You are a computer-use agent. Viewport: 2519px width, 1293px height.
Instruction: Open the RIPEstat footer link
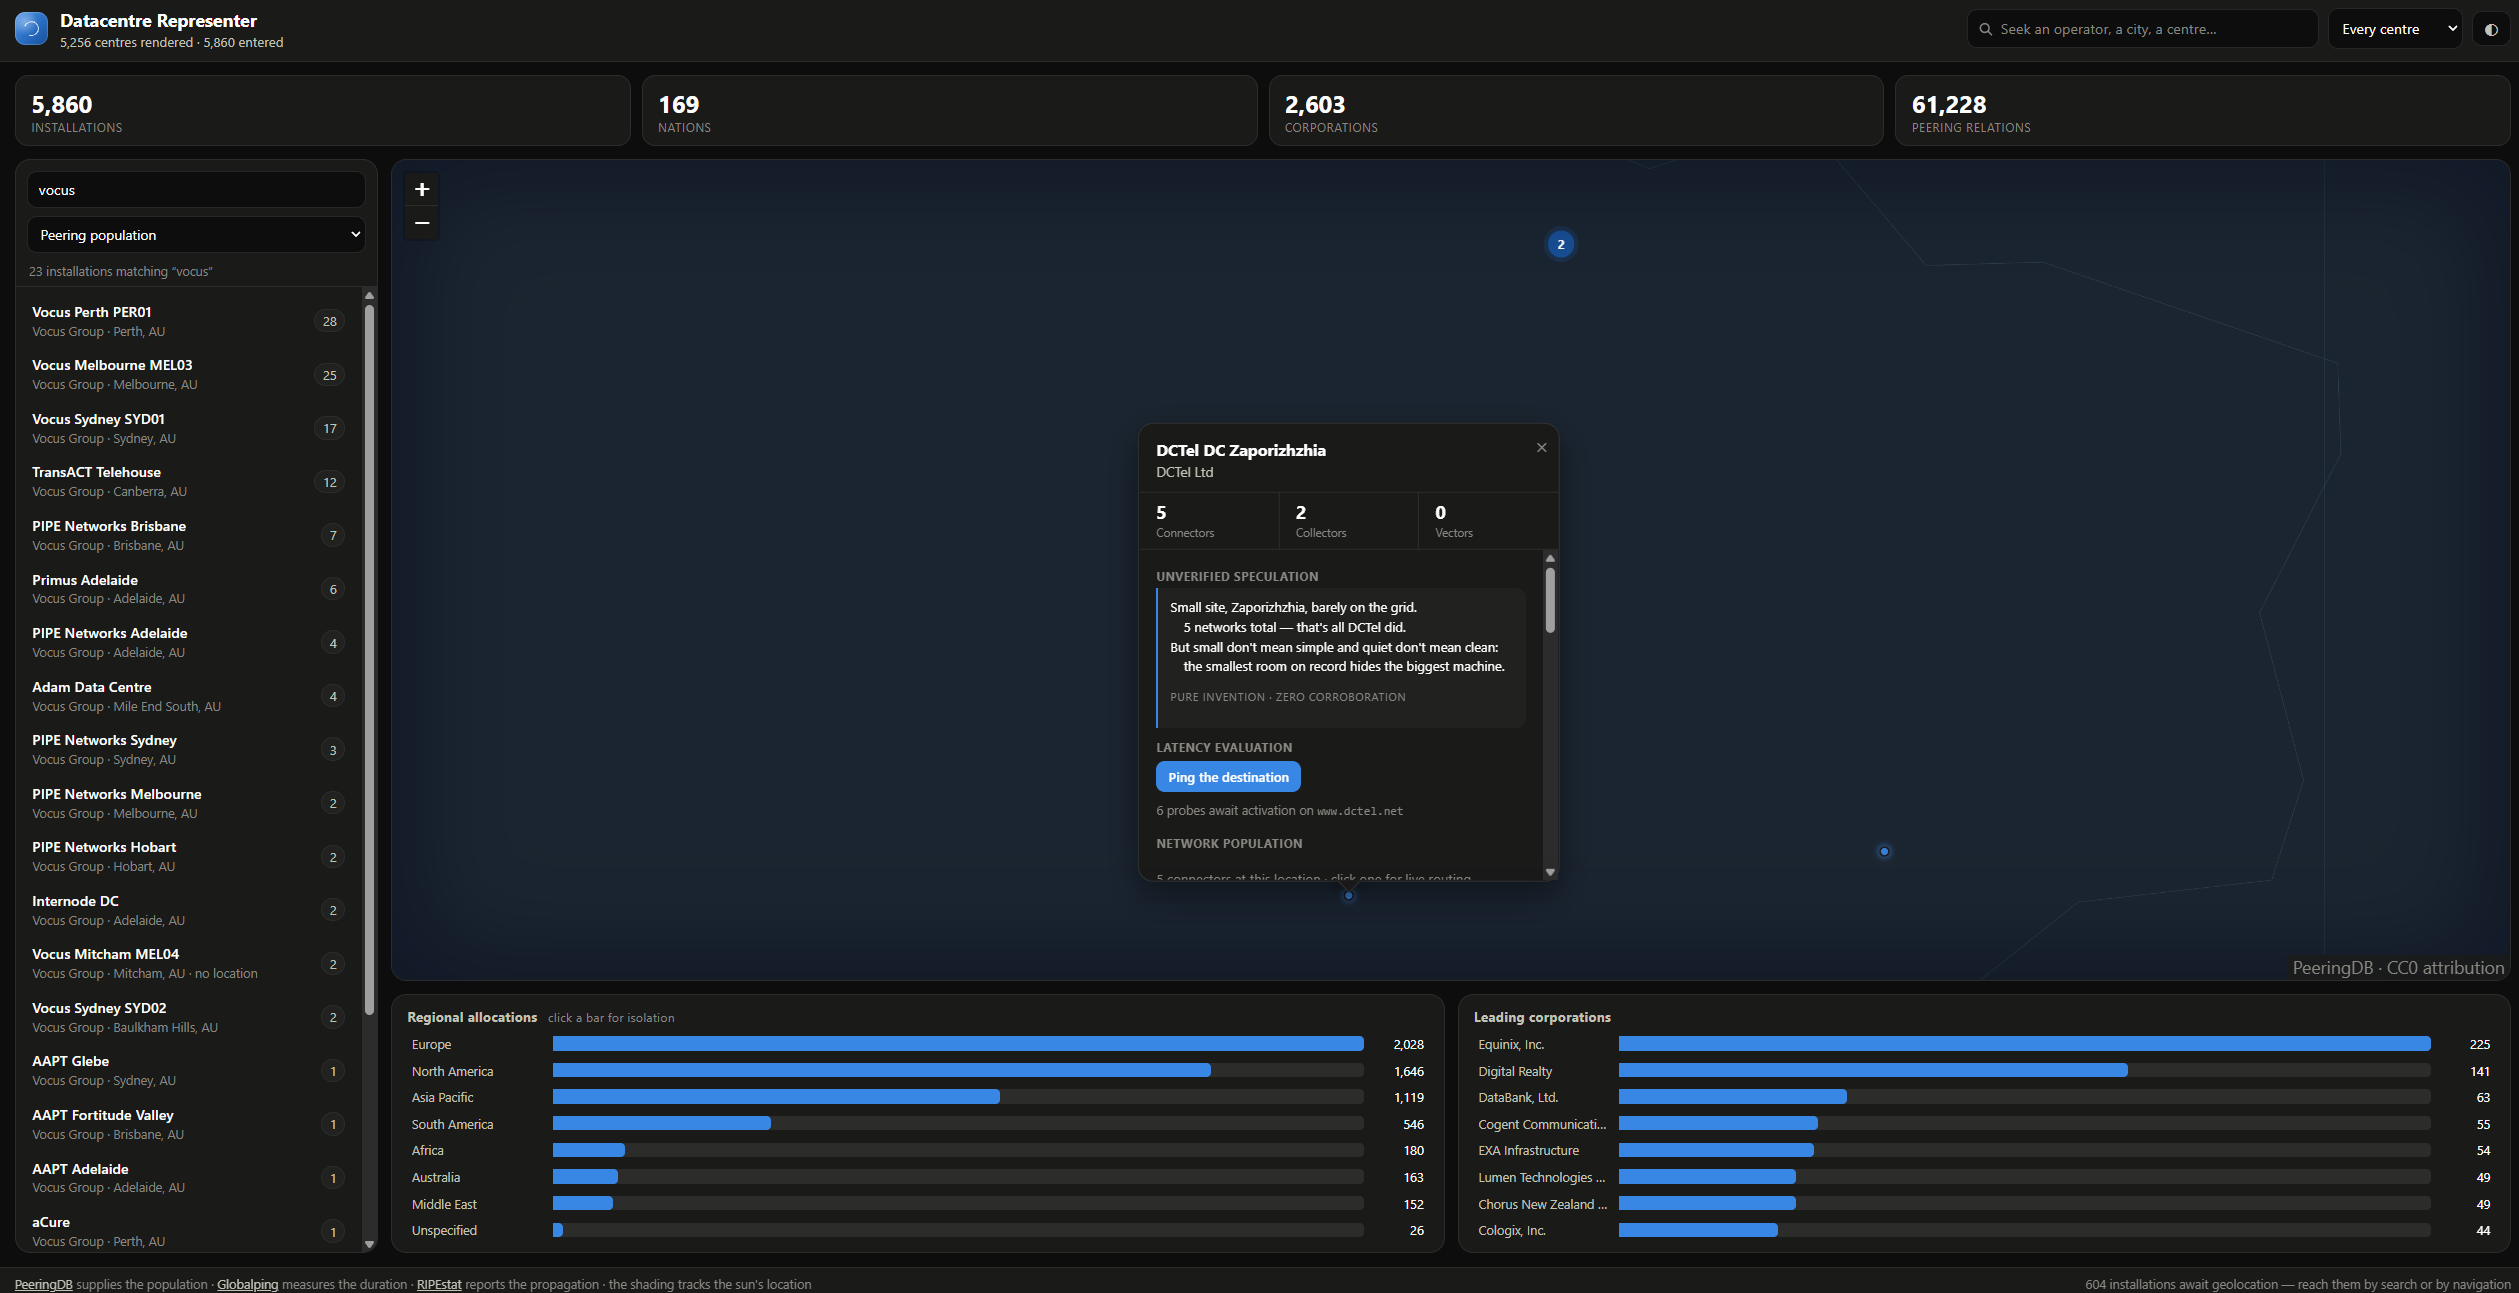[439, 1284]
